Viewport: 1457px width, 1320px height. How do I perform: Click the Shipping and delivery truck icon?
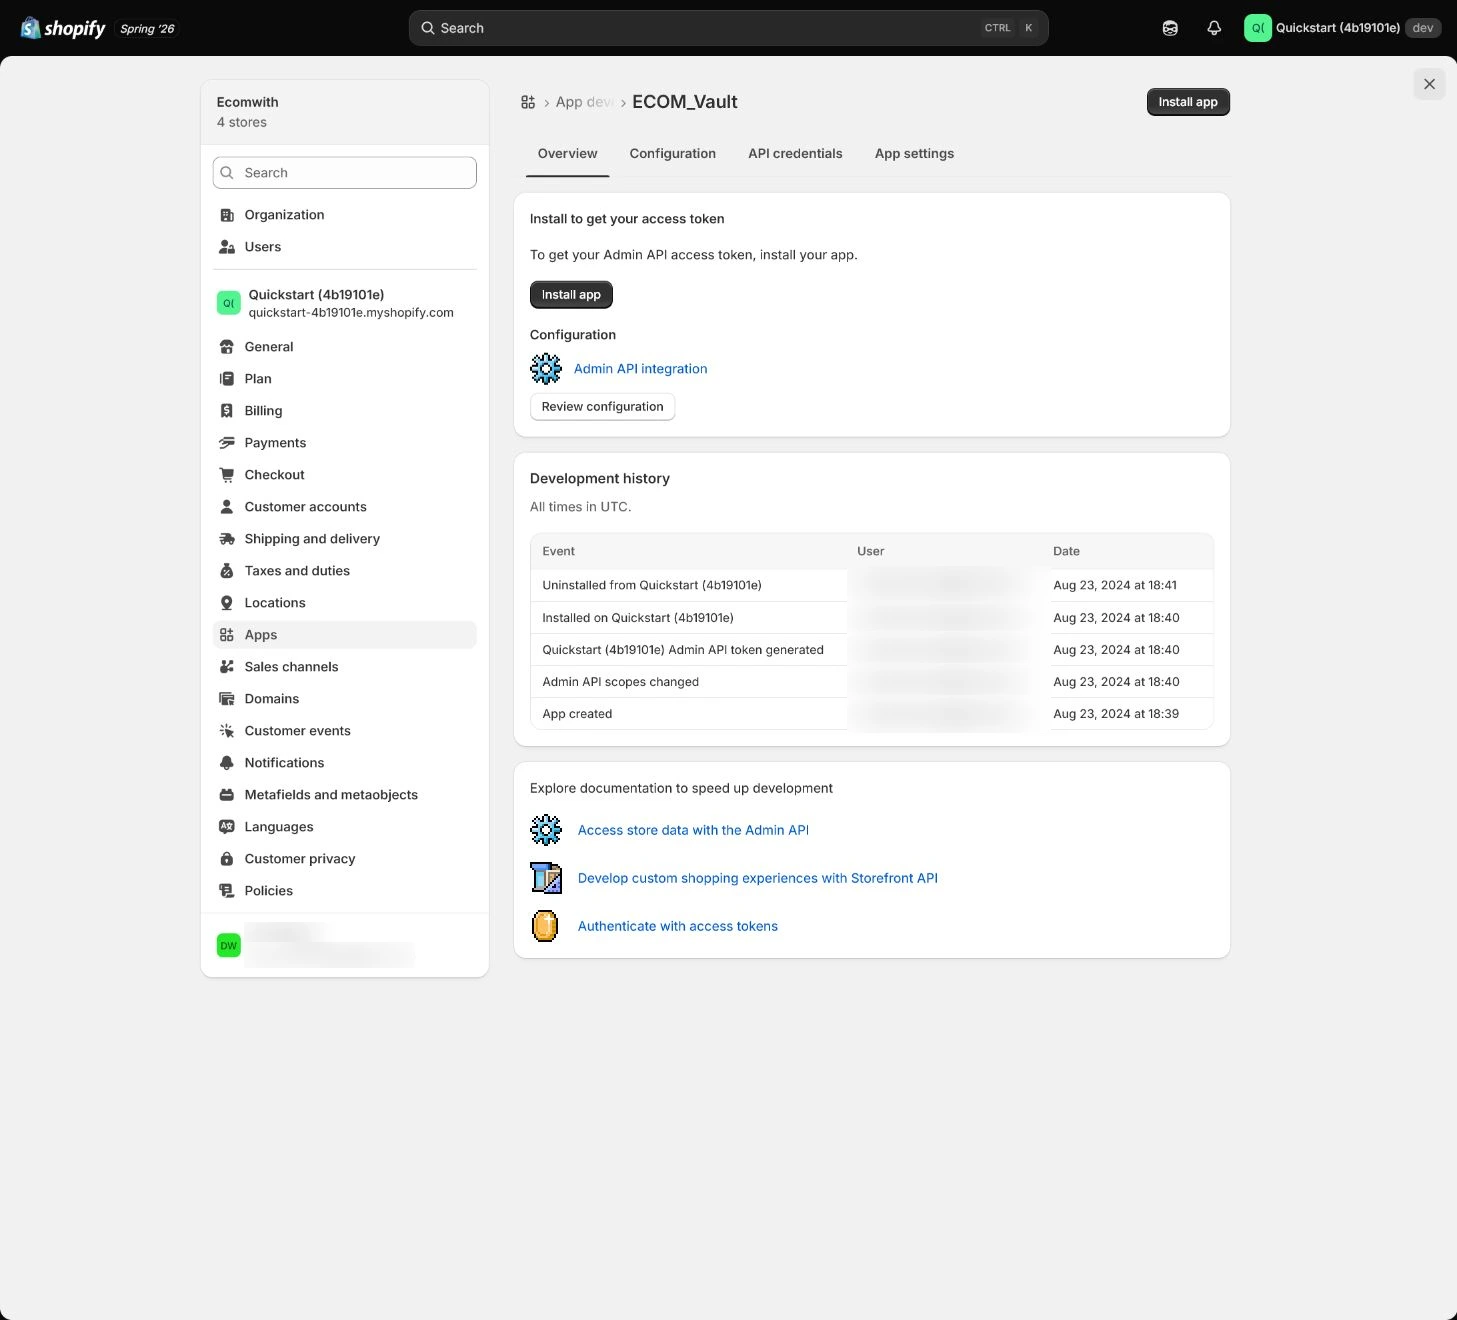(x=227, y=539)
